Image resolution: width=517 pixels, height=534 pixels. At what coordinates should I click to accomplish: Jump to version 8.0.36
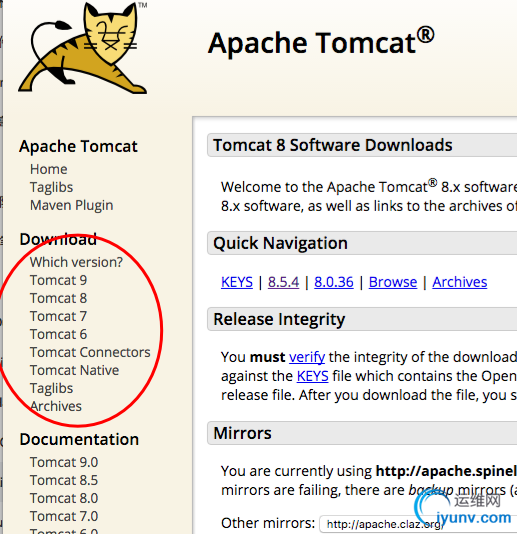tap(334, 282)
